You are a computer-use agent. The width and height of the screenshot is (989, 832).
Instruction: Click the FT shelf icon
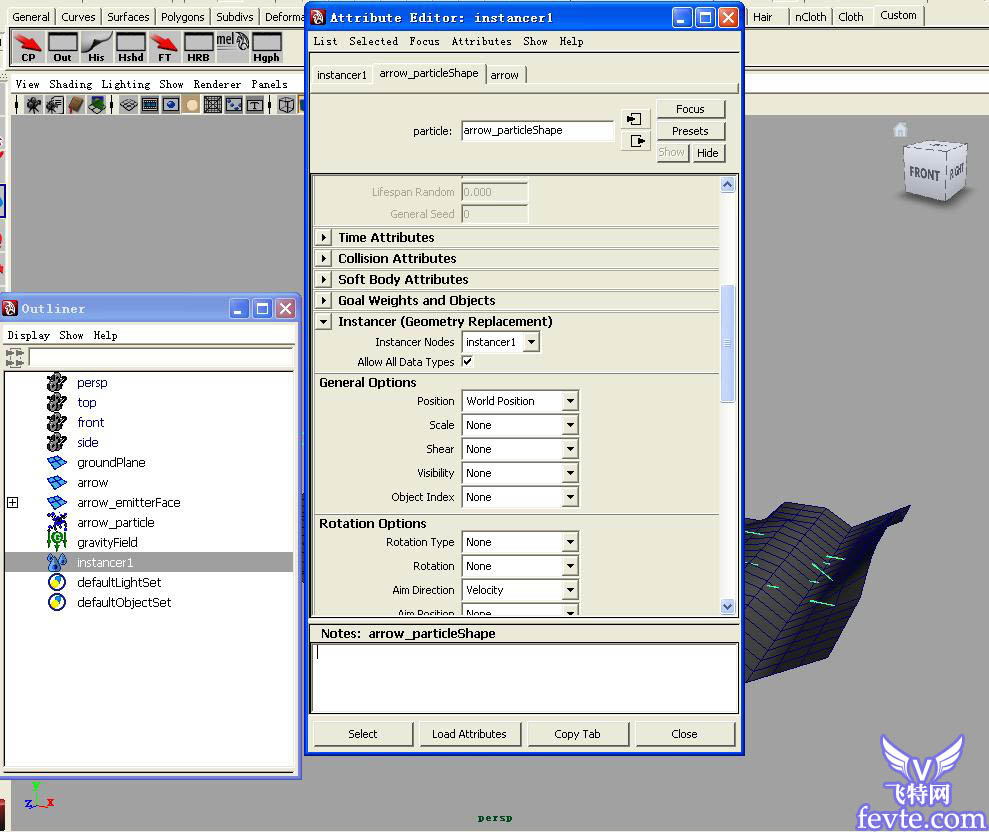click(x=165, y=47)
